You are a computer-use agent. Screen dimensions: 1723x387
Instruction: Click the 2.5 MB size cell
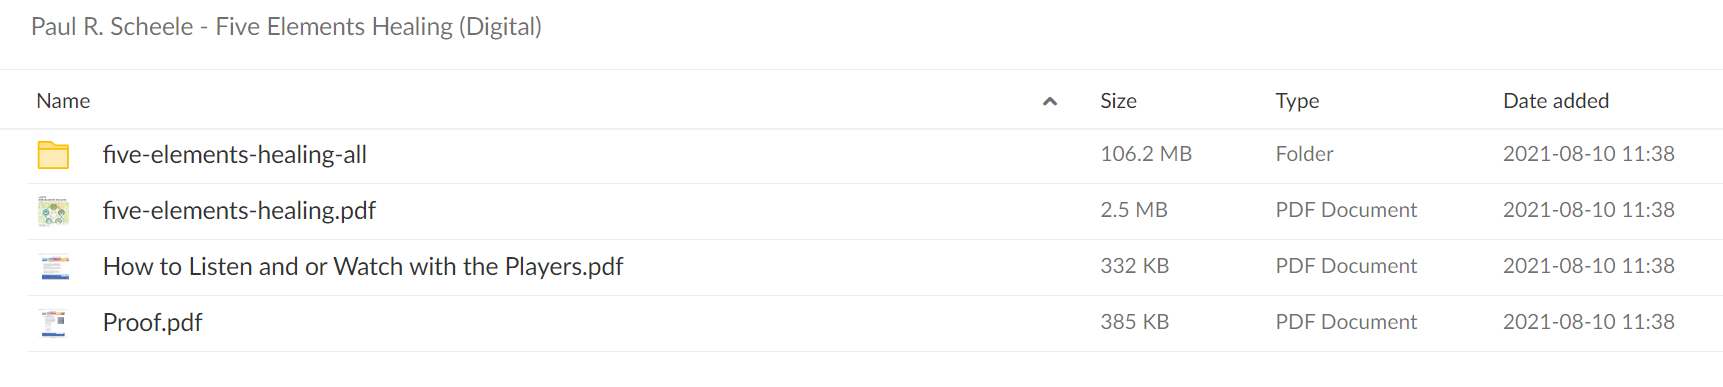(1134, 210)
